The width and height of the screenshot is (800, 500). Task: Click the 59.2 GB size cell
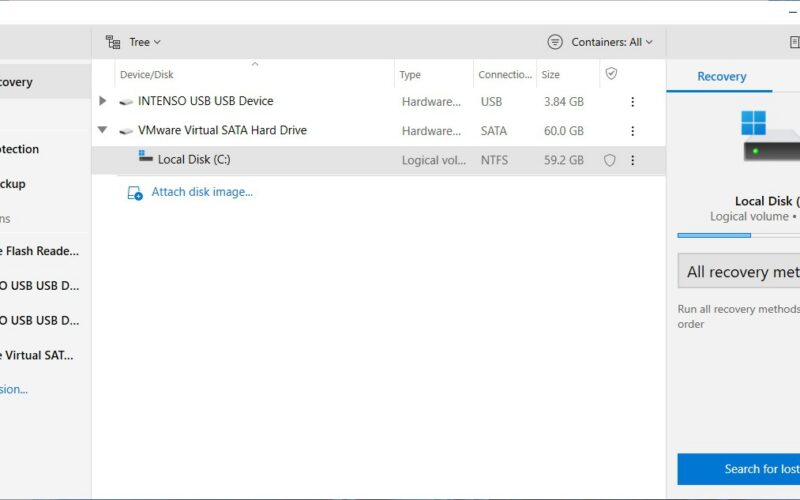563,160
